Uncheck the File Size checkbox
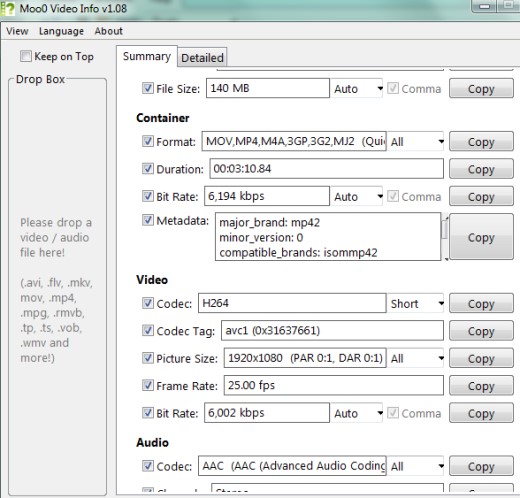This screenshot has width=520, height=498. [148, 88]
